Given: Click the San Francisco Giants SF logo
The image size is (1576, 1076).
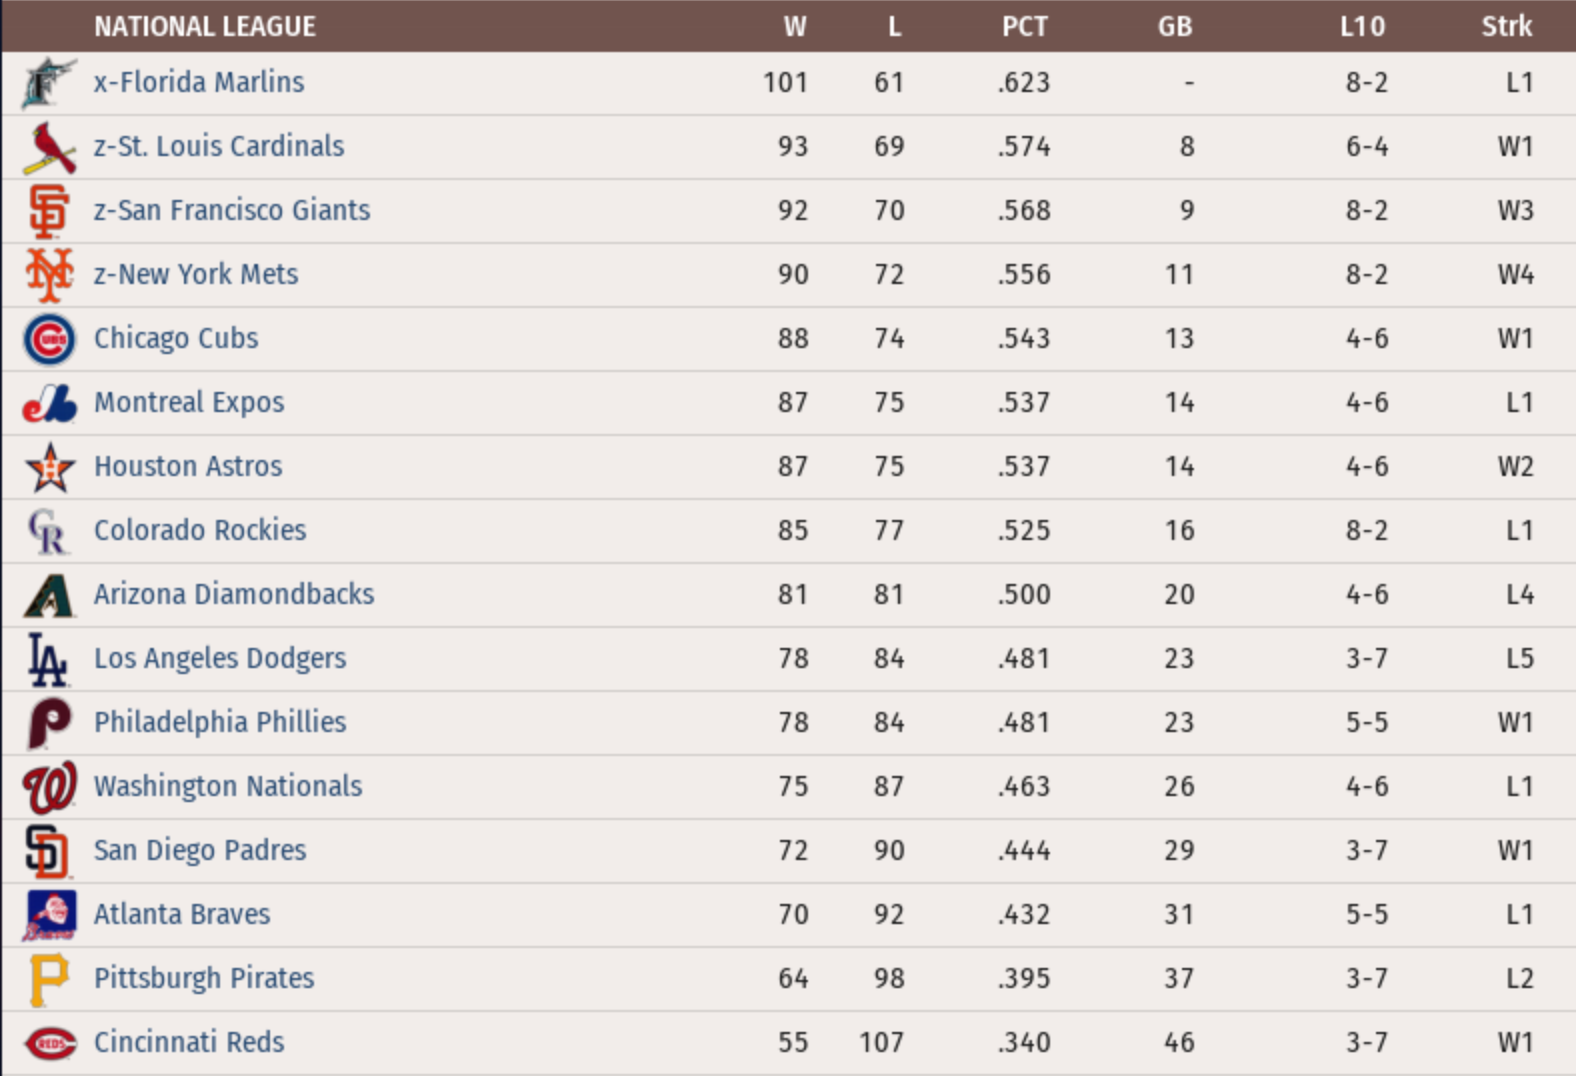Looking at the screenshot, I should (49, 211).
